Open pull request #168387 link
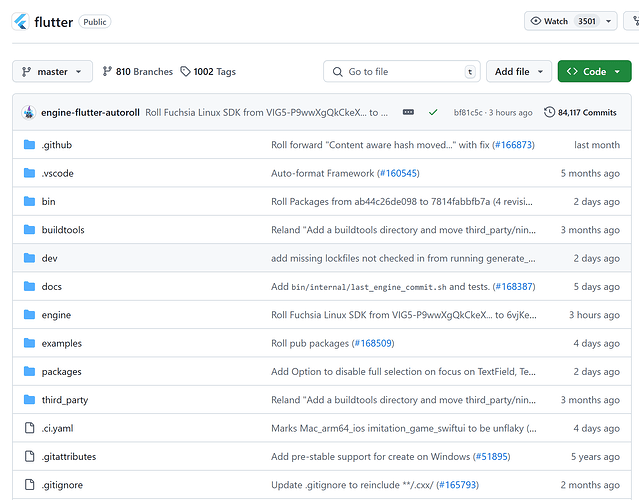Image resolution: width=639 pixels, height=500 pixels. pos(513,286)
